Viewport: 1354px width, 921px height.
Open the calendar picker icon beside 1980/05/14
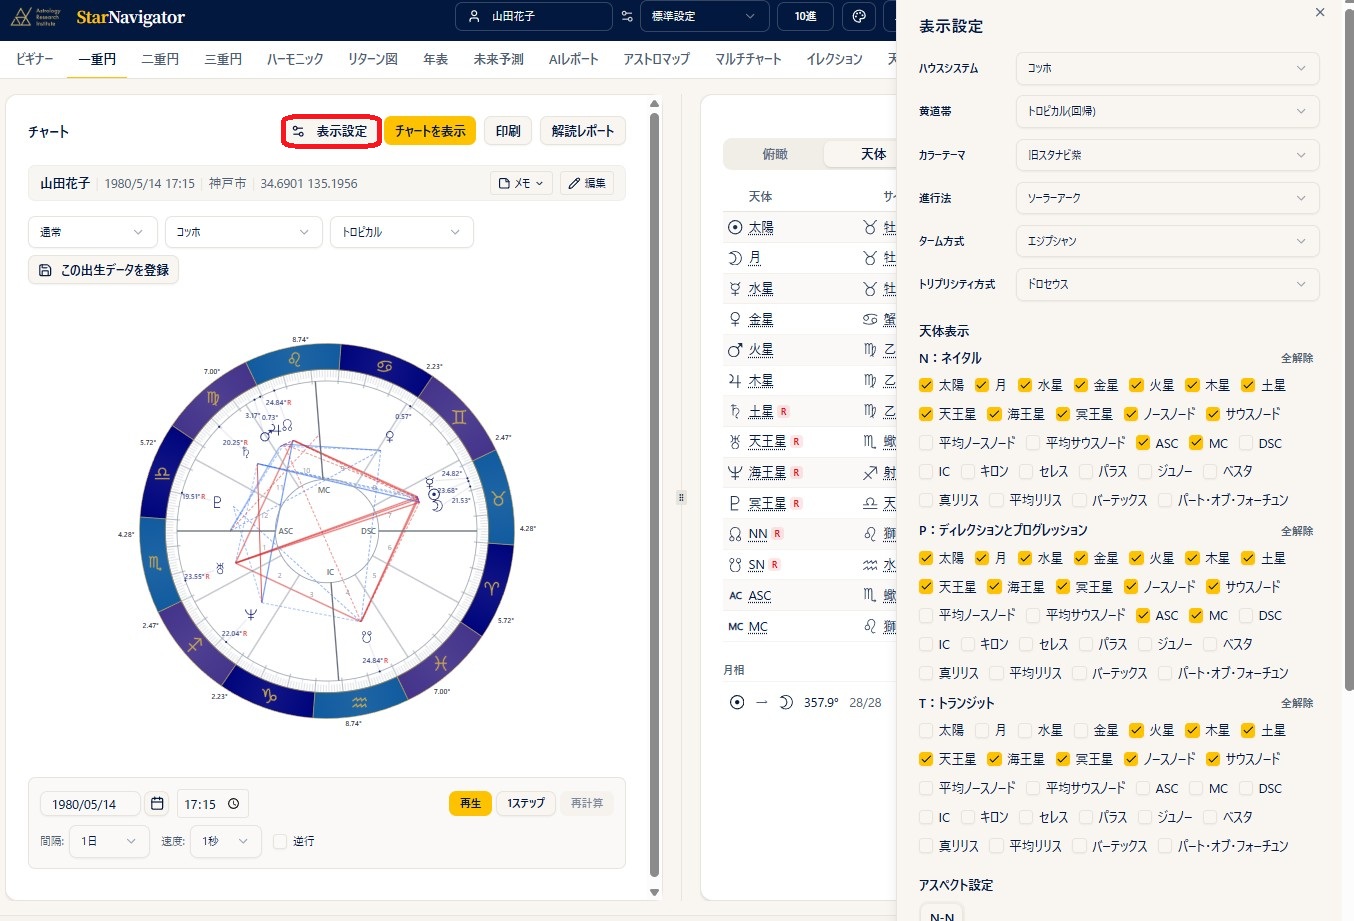click(157, 803)
